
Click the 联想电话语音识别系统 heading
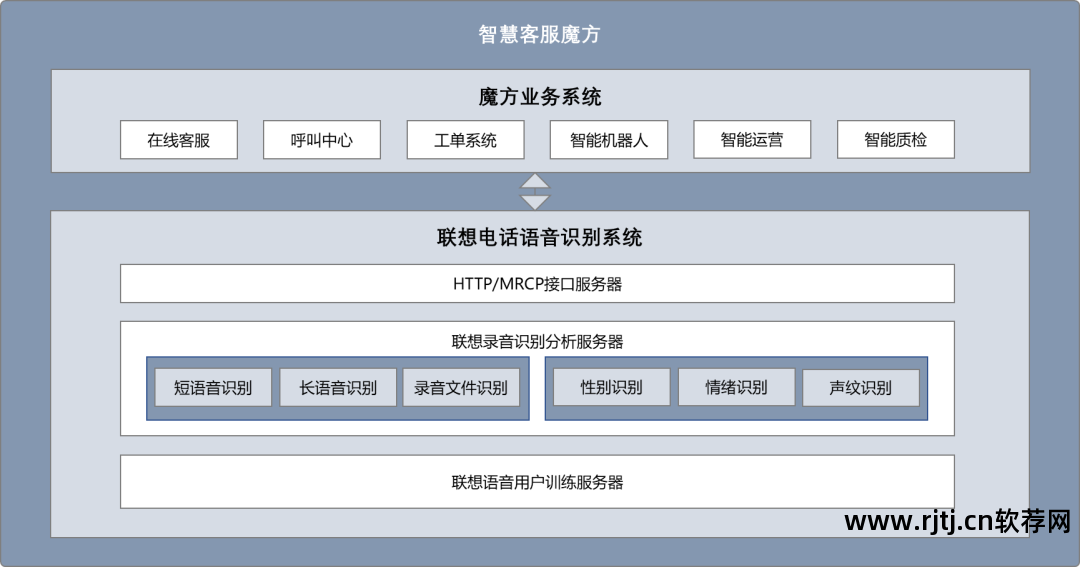coord(540,237)
